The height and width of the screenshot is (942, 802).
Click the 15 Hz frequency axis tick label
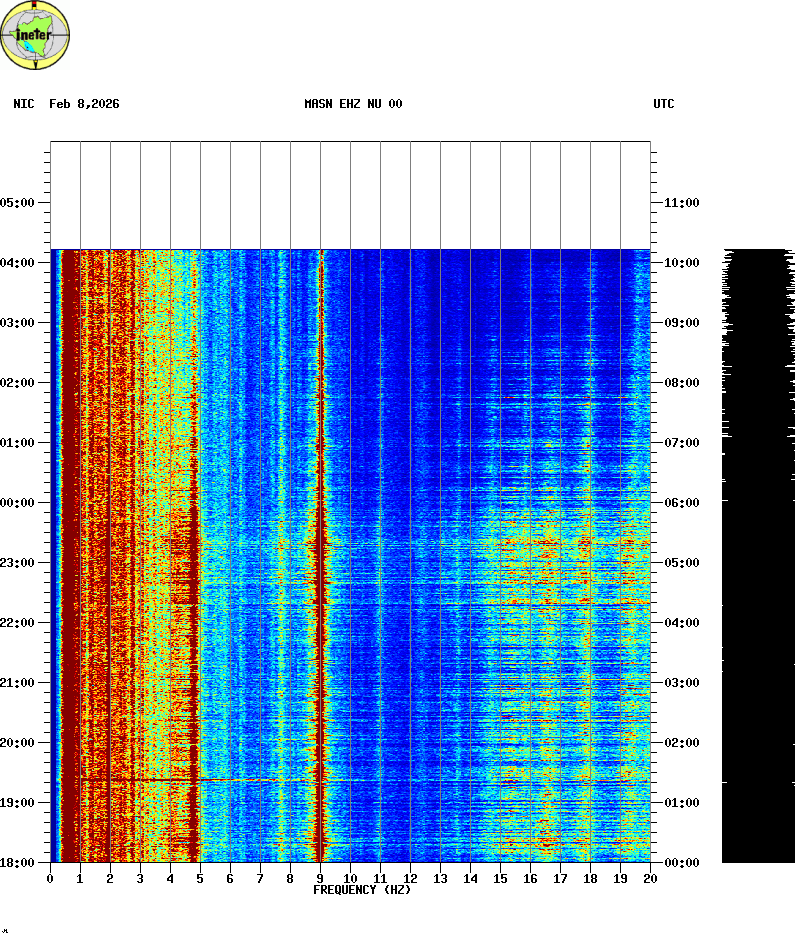(x=500, y=878)
